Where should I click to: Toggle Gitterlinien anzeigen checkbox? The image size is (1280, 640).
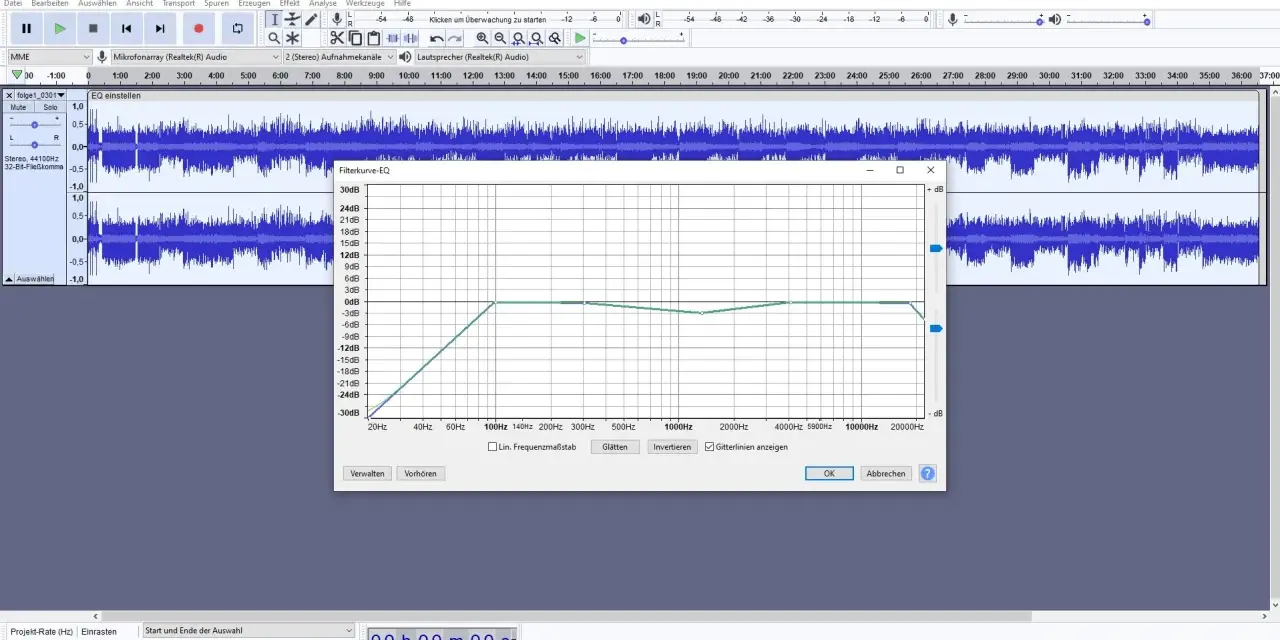click(709, 447)
